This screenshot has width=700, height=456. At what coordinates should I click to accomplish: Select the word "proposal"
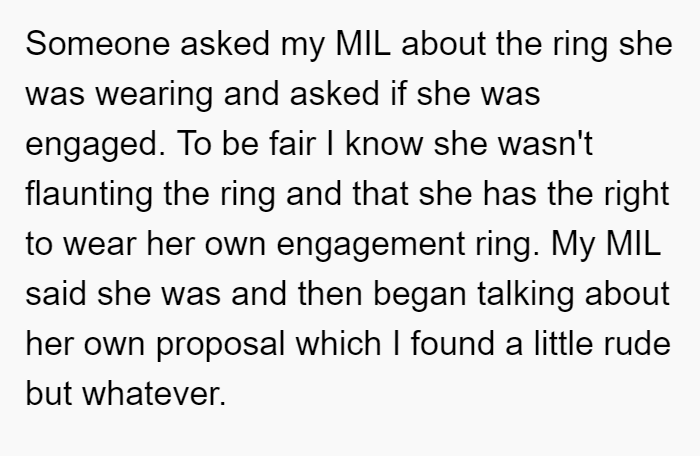tap(221, 344)
